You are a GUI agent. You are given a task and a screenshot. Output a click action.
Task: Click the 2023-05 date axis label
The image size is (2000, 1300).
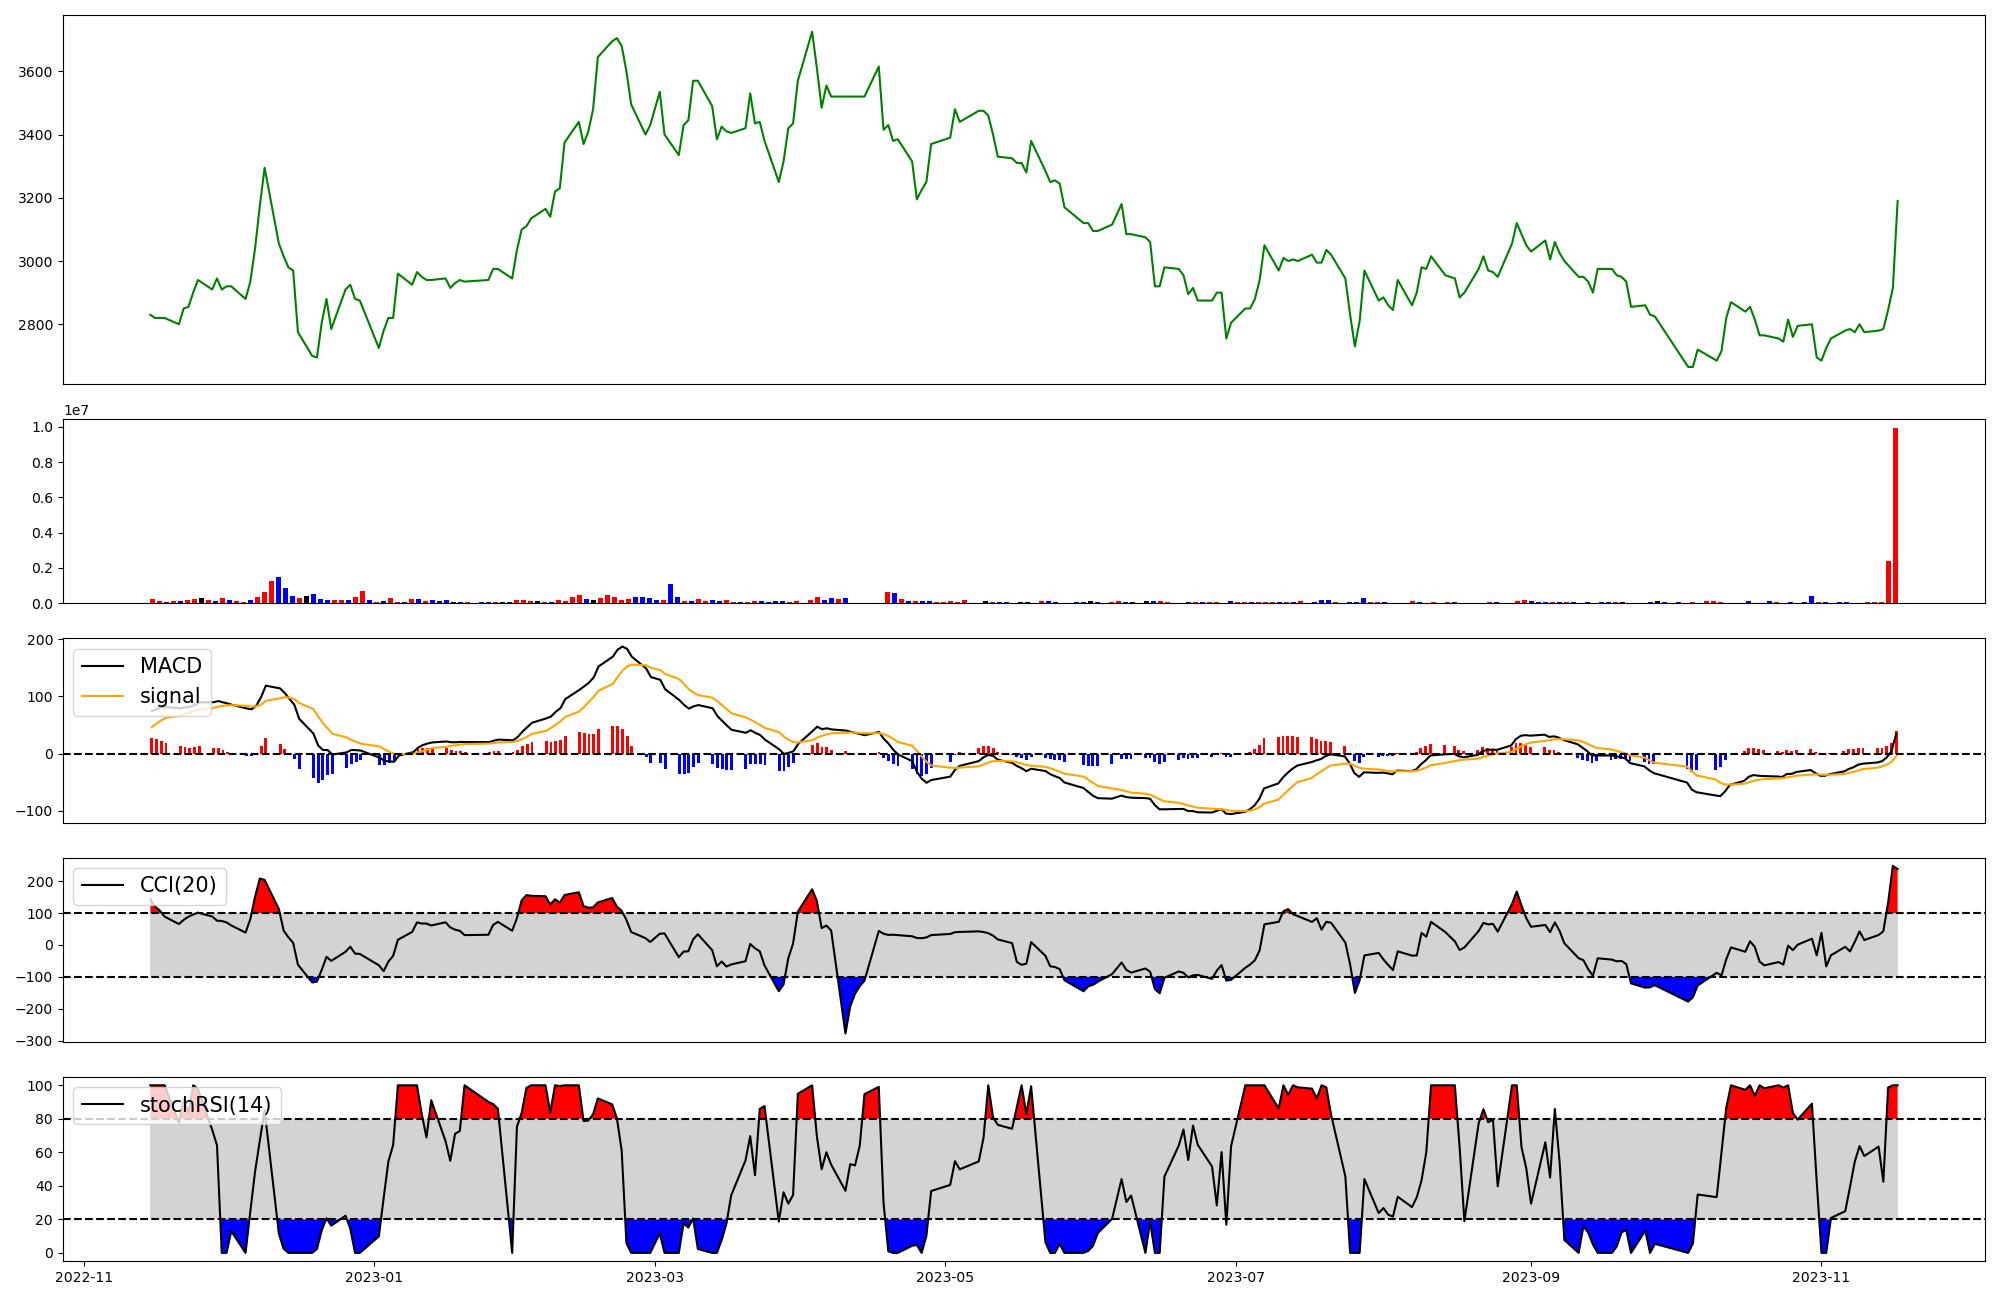click(945, 1277)
